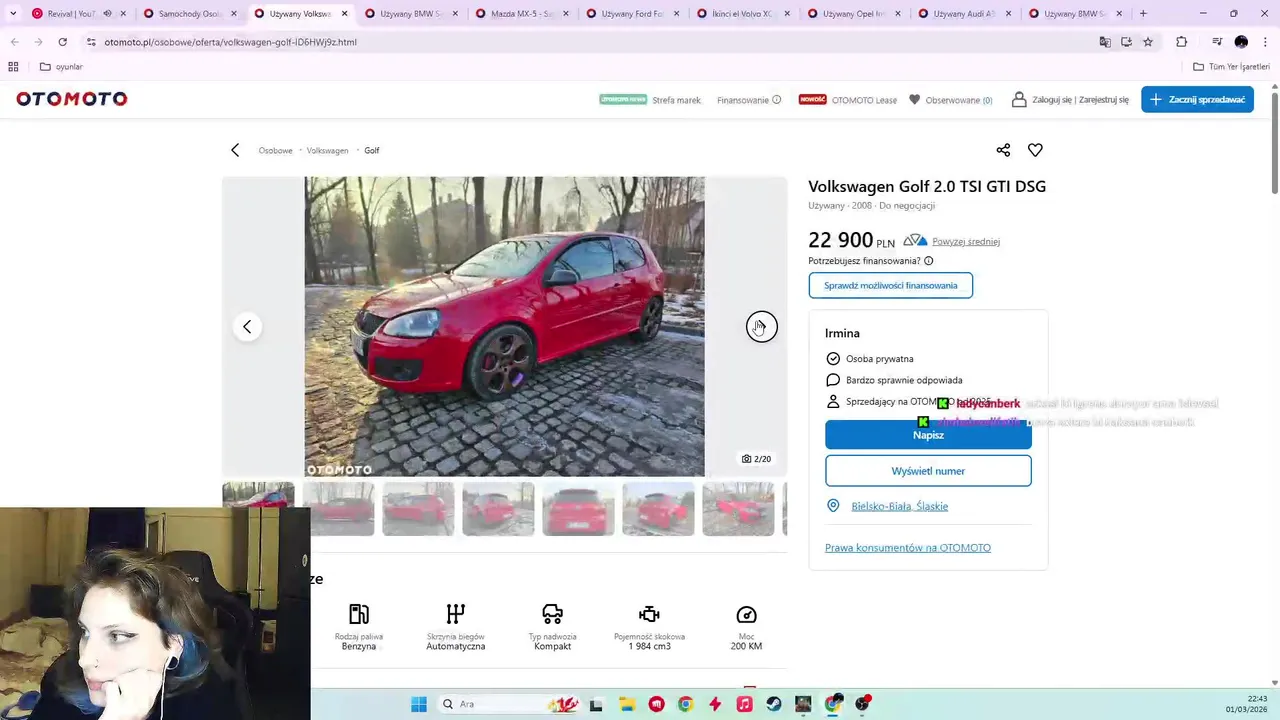Viewport: 1280px width, 720px height.
Task: Click Wyświetl numer button
Action: pos(928,471)
